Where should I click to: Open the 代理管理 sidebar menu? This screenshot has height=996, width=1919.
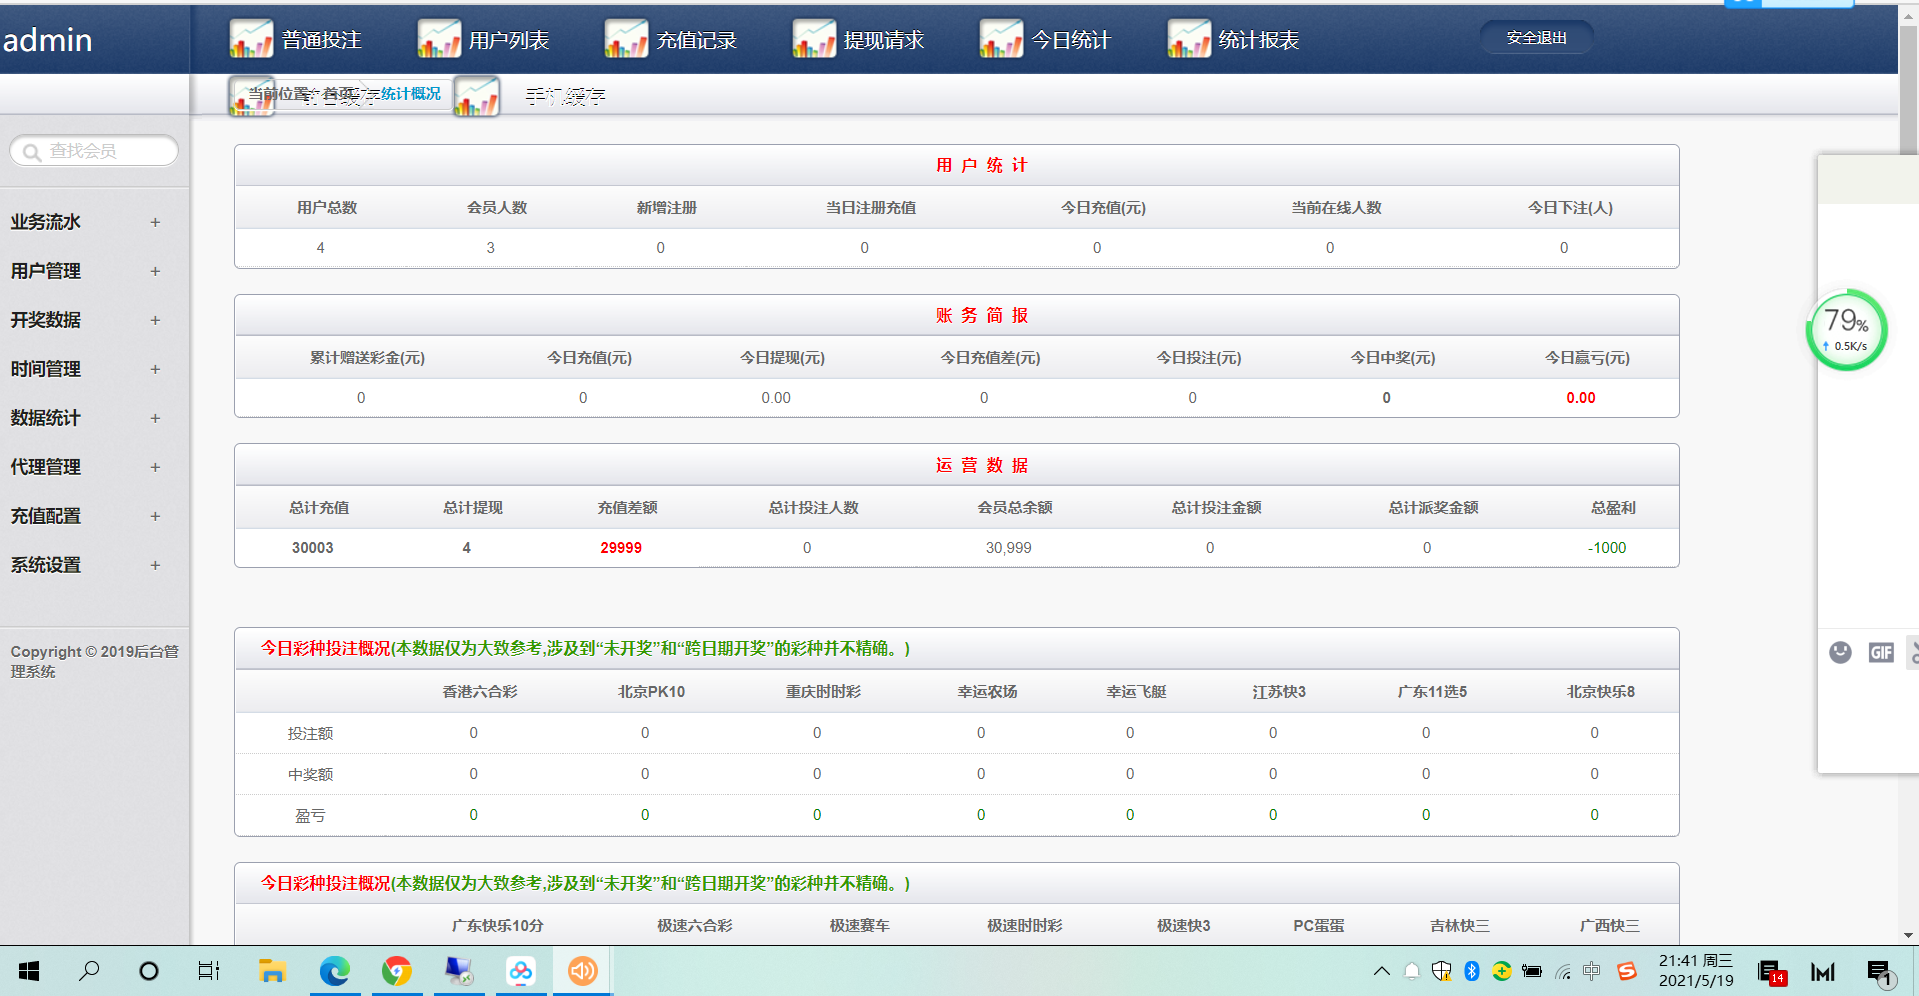[x=46, y=467]
